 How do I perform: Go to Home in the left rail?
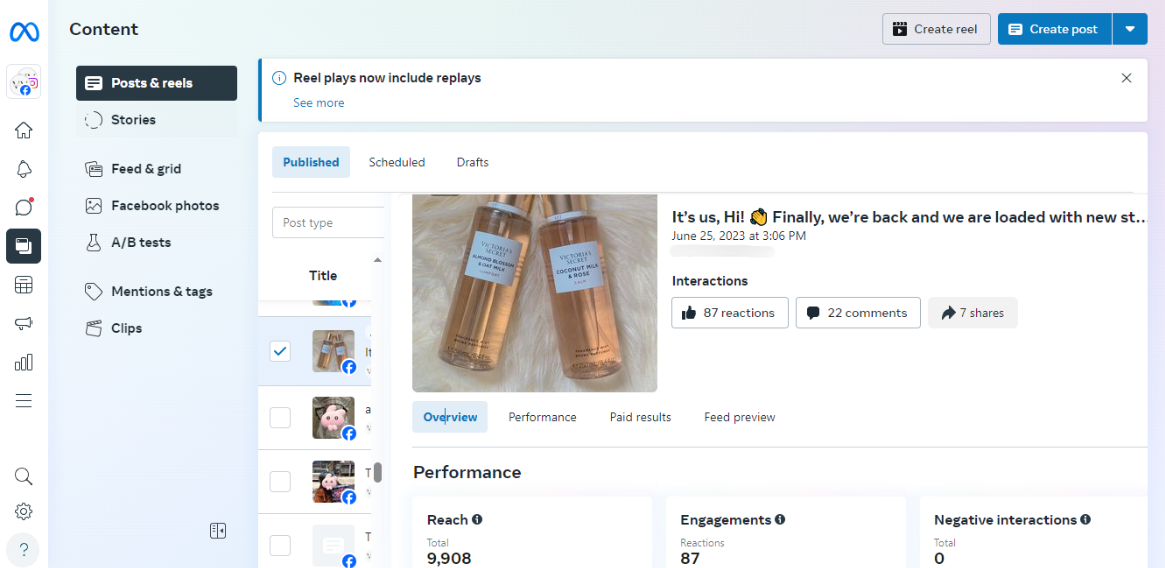point(24,130)
